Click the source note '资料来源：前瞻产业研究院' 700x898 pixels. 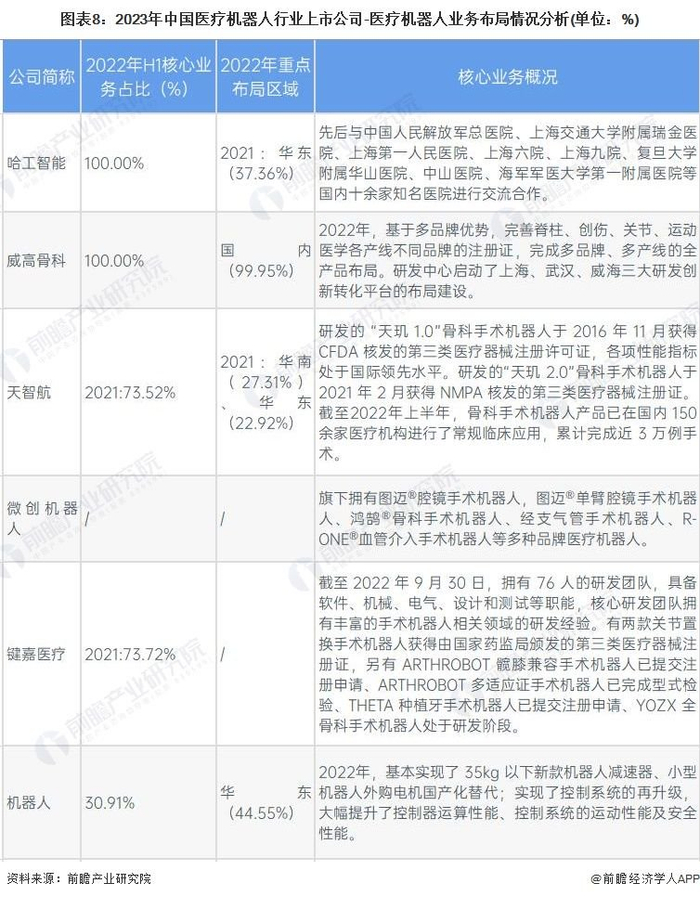pyautogui.click(x=79, y=878)
